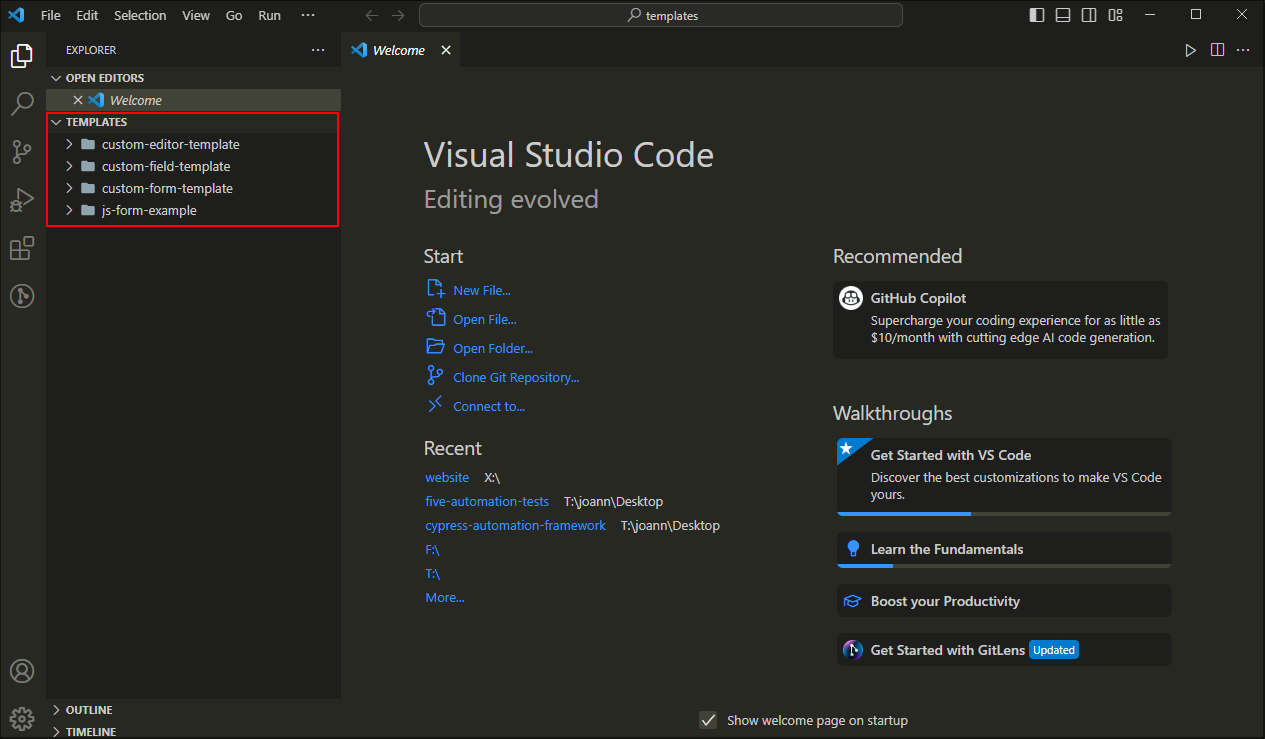Open the Accounts icon in activity bar
1265x739 pixels.
click(x=22, y=671)
